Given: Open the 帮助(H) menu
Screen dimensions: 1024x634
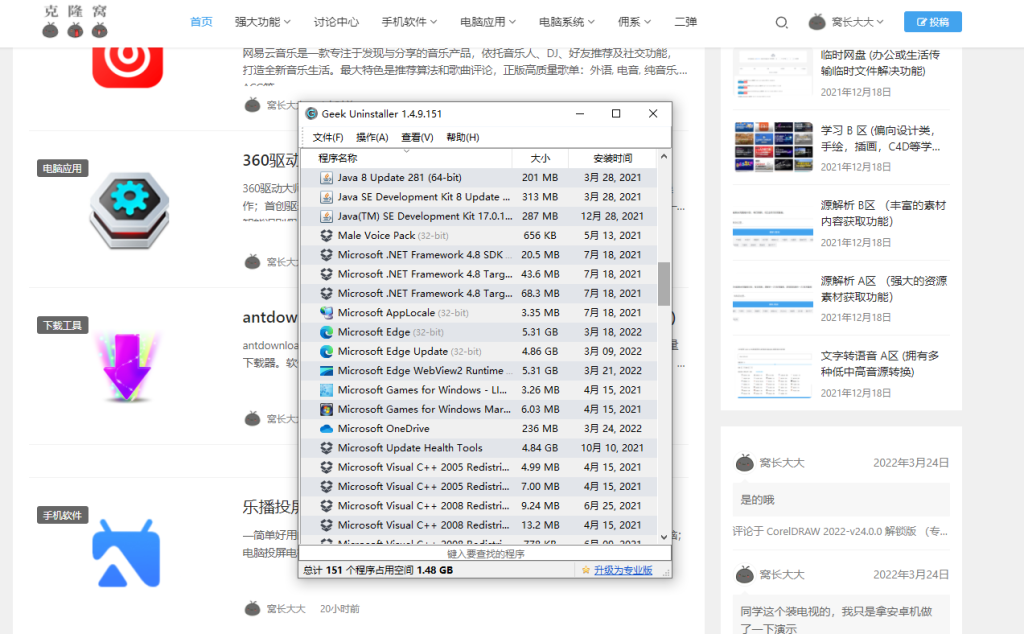Looking at the screenshot, I should 462,137.
